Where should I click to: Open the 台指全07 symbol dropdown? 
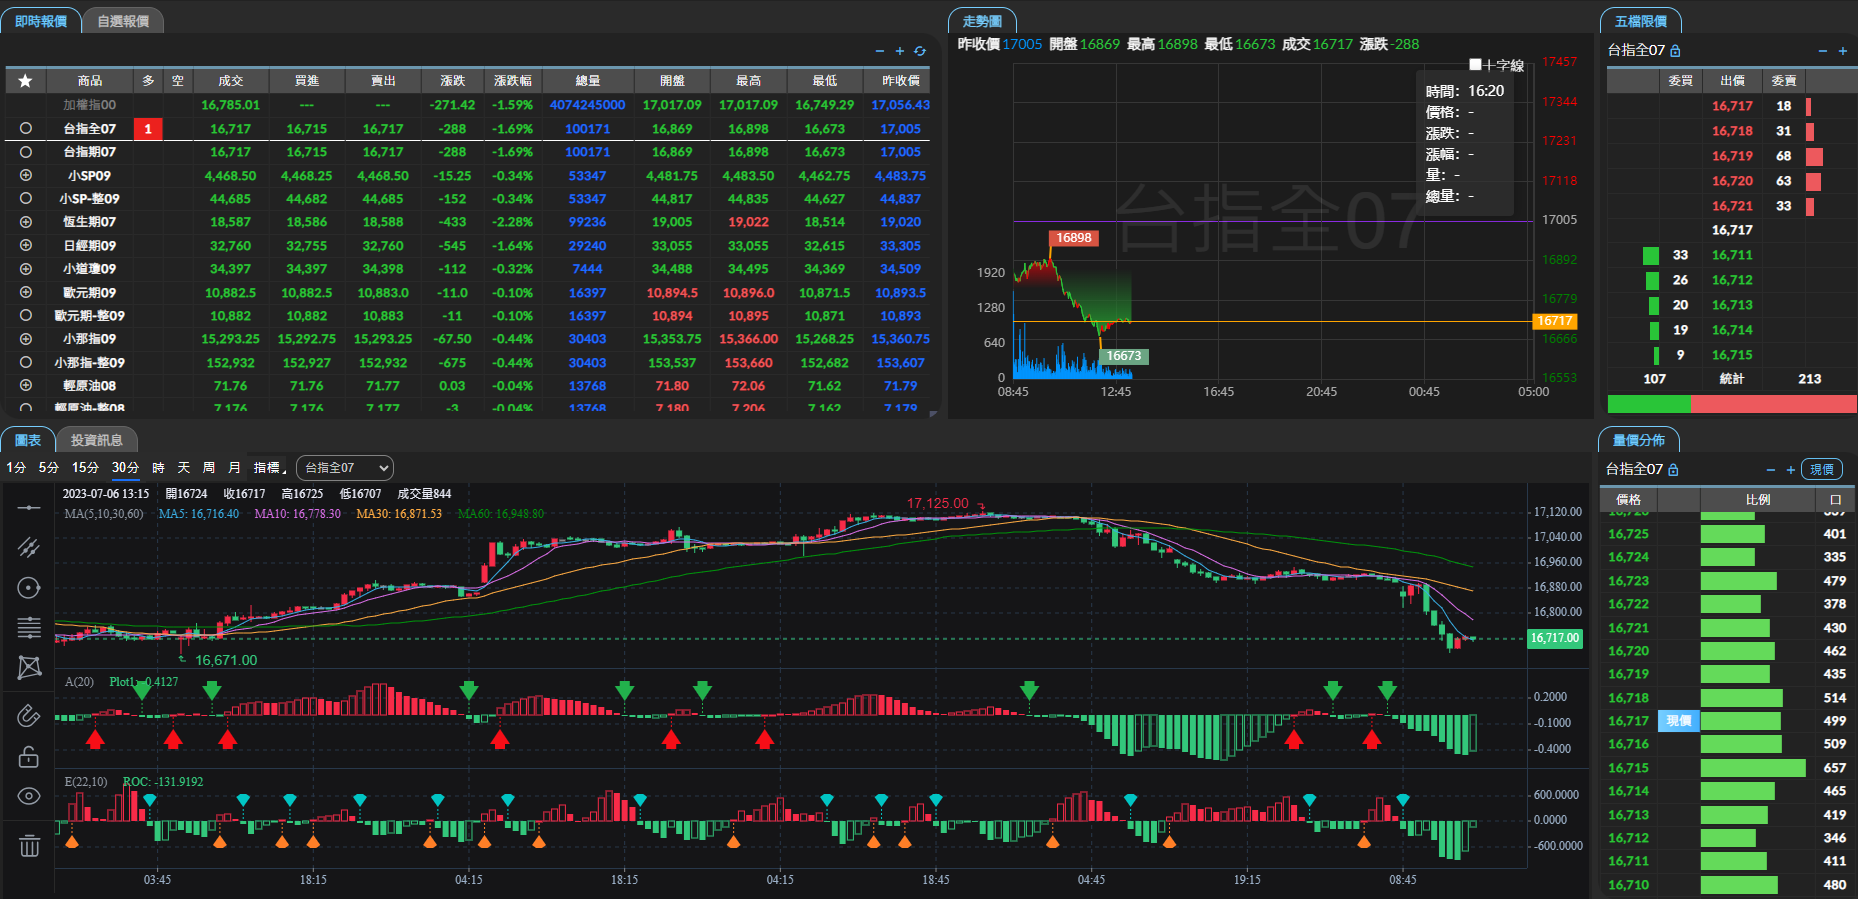pos(345,468)
